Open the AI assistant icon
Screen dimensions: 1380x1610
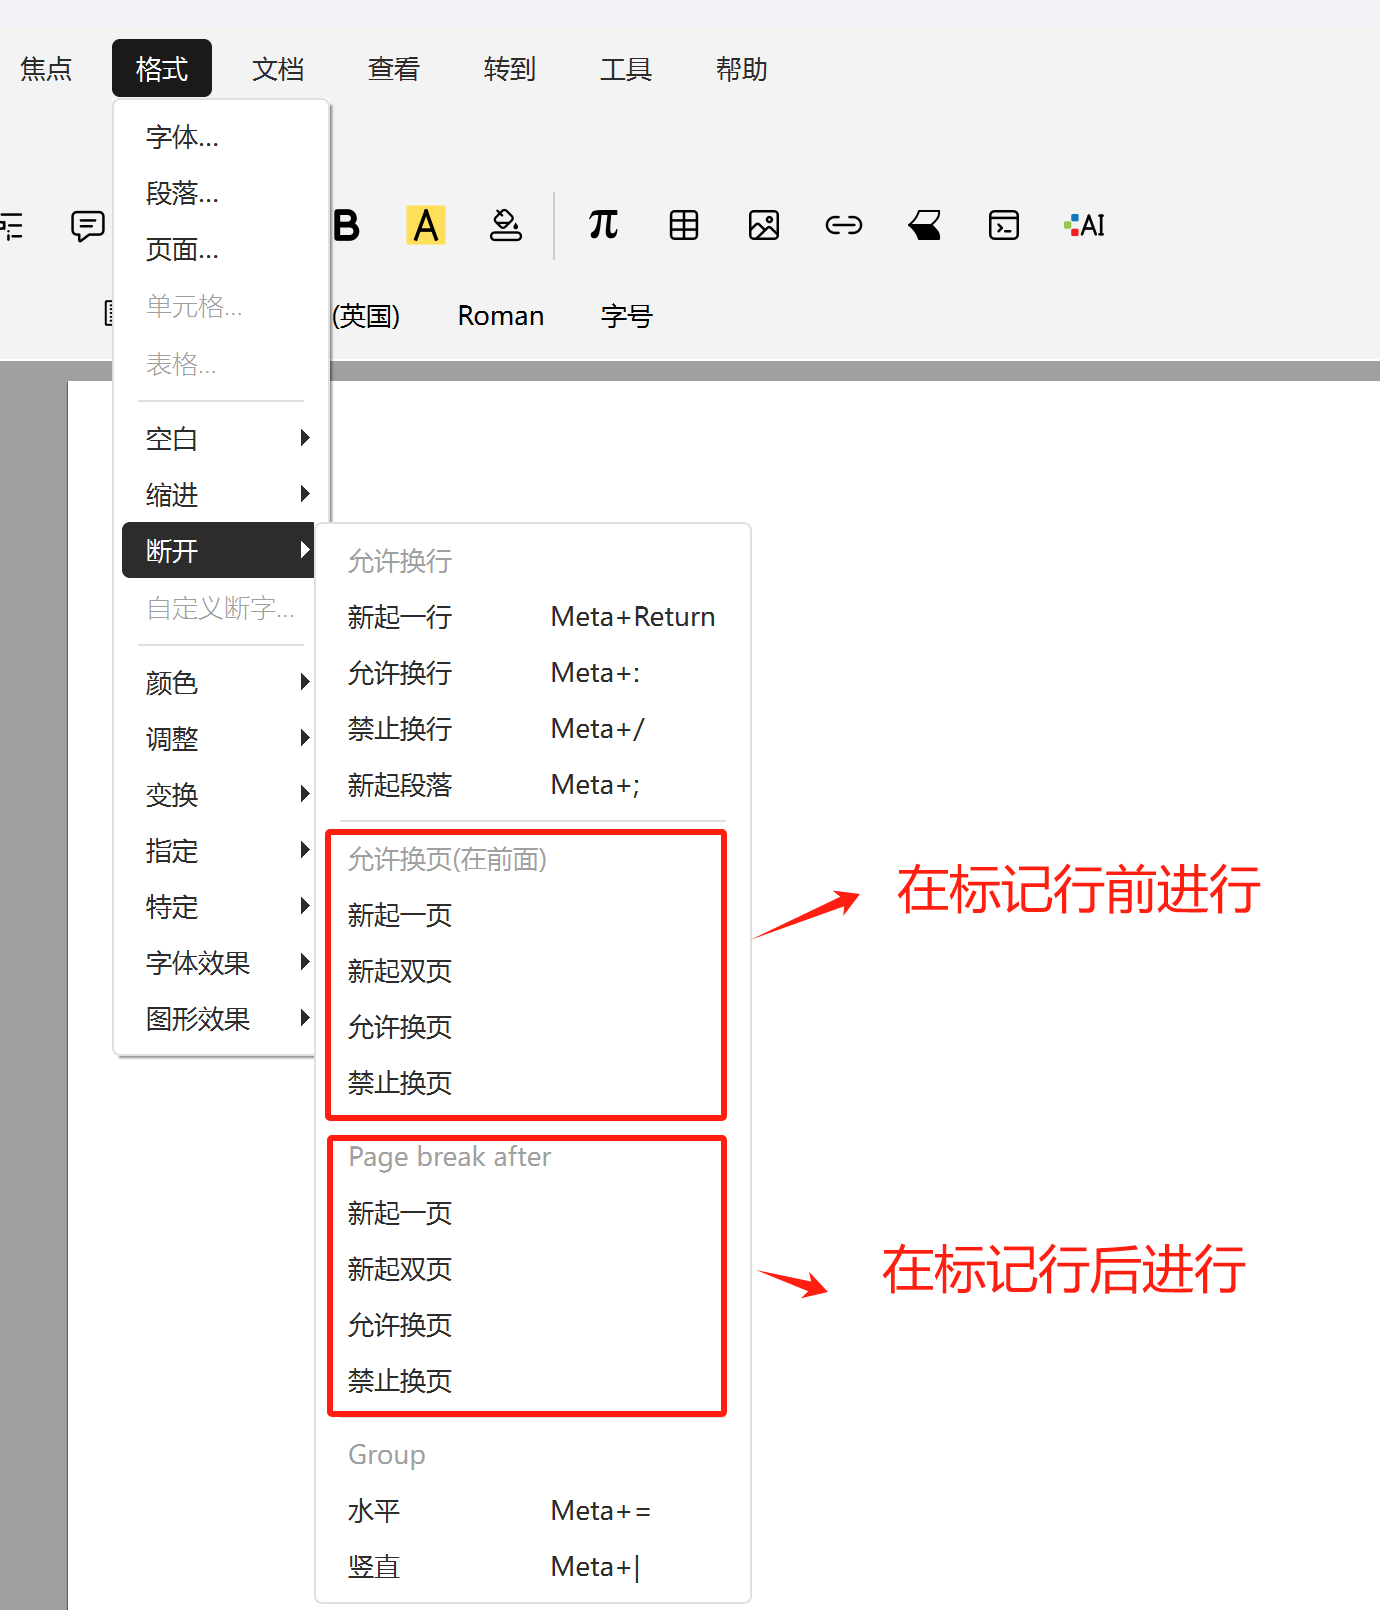[x=1085, y=226]
